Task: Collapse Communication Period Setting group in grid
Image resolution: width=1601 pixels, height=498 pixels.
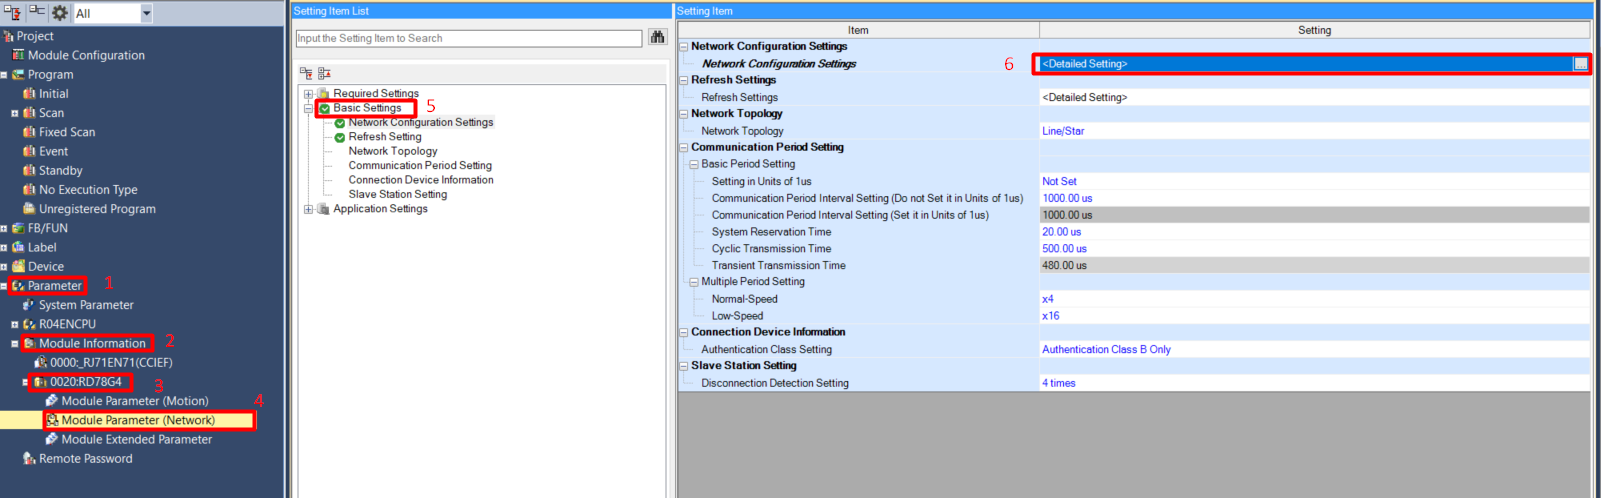Action: pyautogui.click(x=684, y=147)
